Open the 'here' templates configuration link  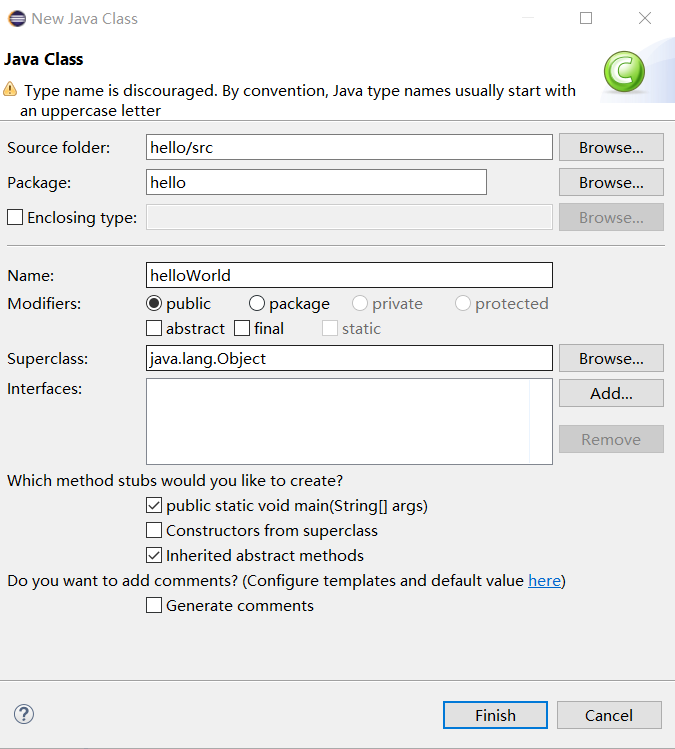coord(544,580)
